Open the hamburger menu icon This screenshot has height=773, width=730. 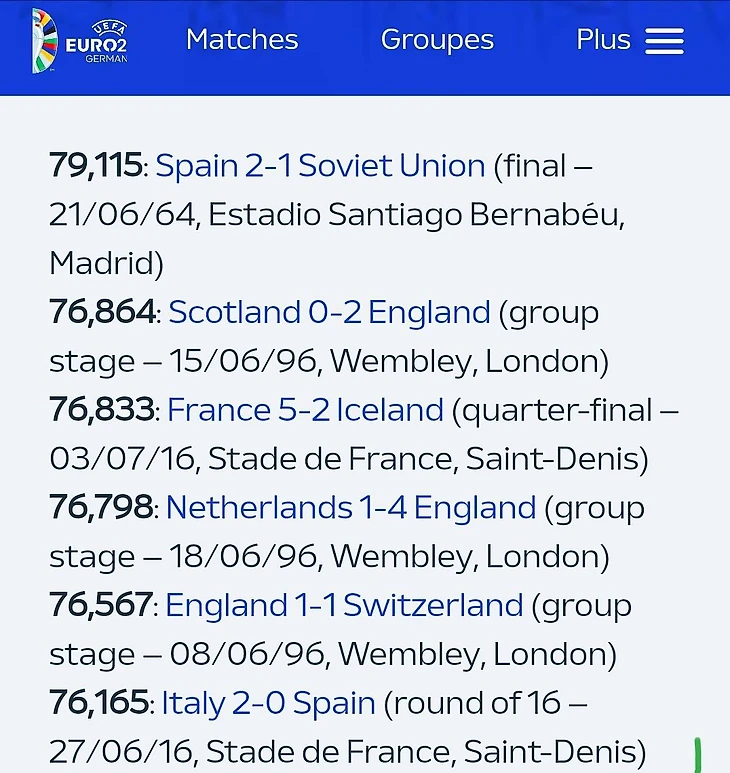pyautogui.click(x=664, y=41)
